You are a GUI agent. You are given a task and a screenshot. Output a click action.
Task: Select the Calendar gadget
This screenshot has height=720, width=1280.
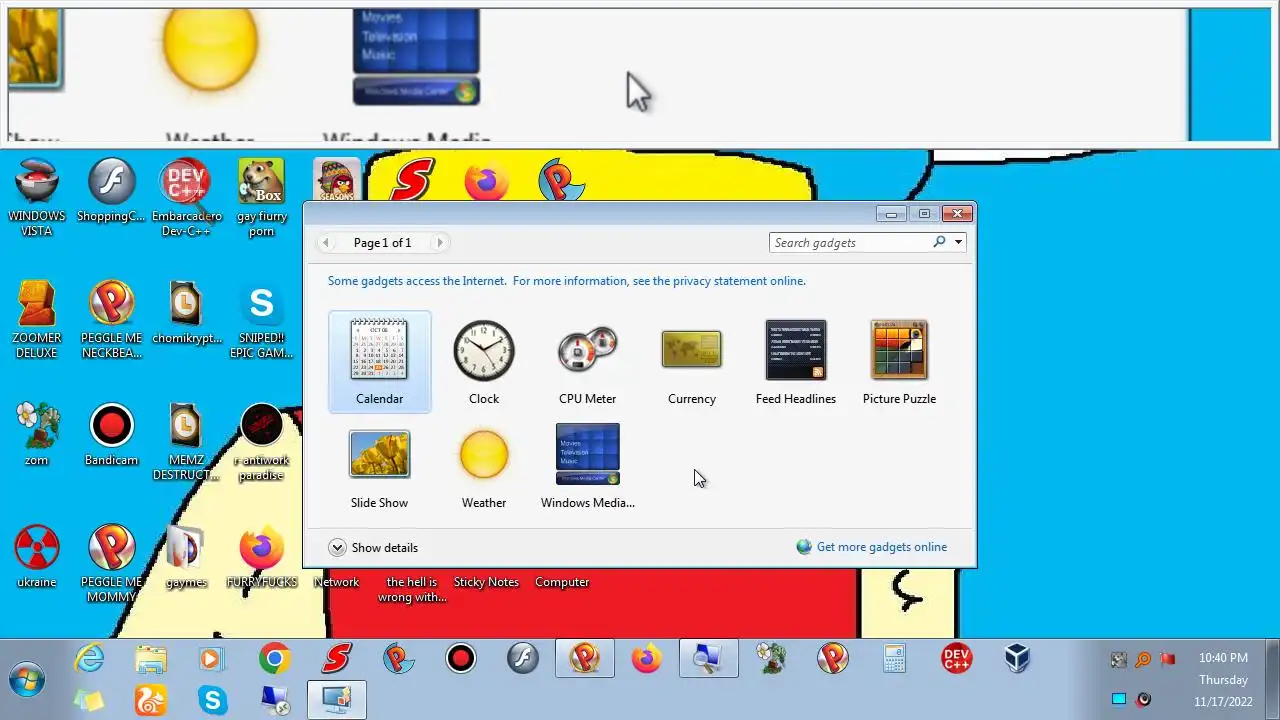coord(379,361)
